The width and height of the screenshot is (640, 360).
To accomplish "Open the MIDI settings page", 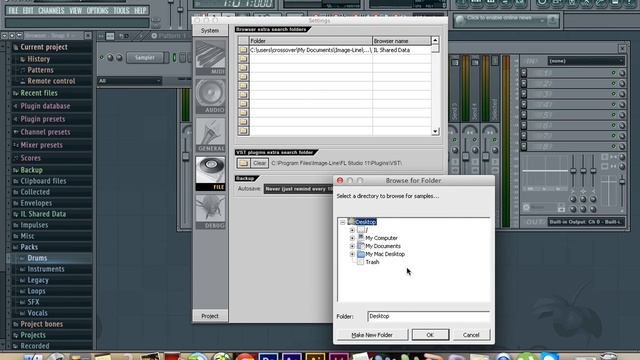I will tap(210, 58).
